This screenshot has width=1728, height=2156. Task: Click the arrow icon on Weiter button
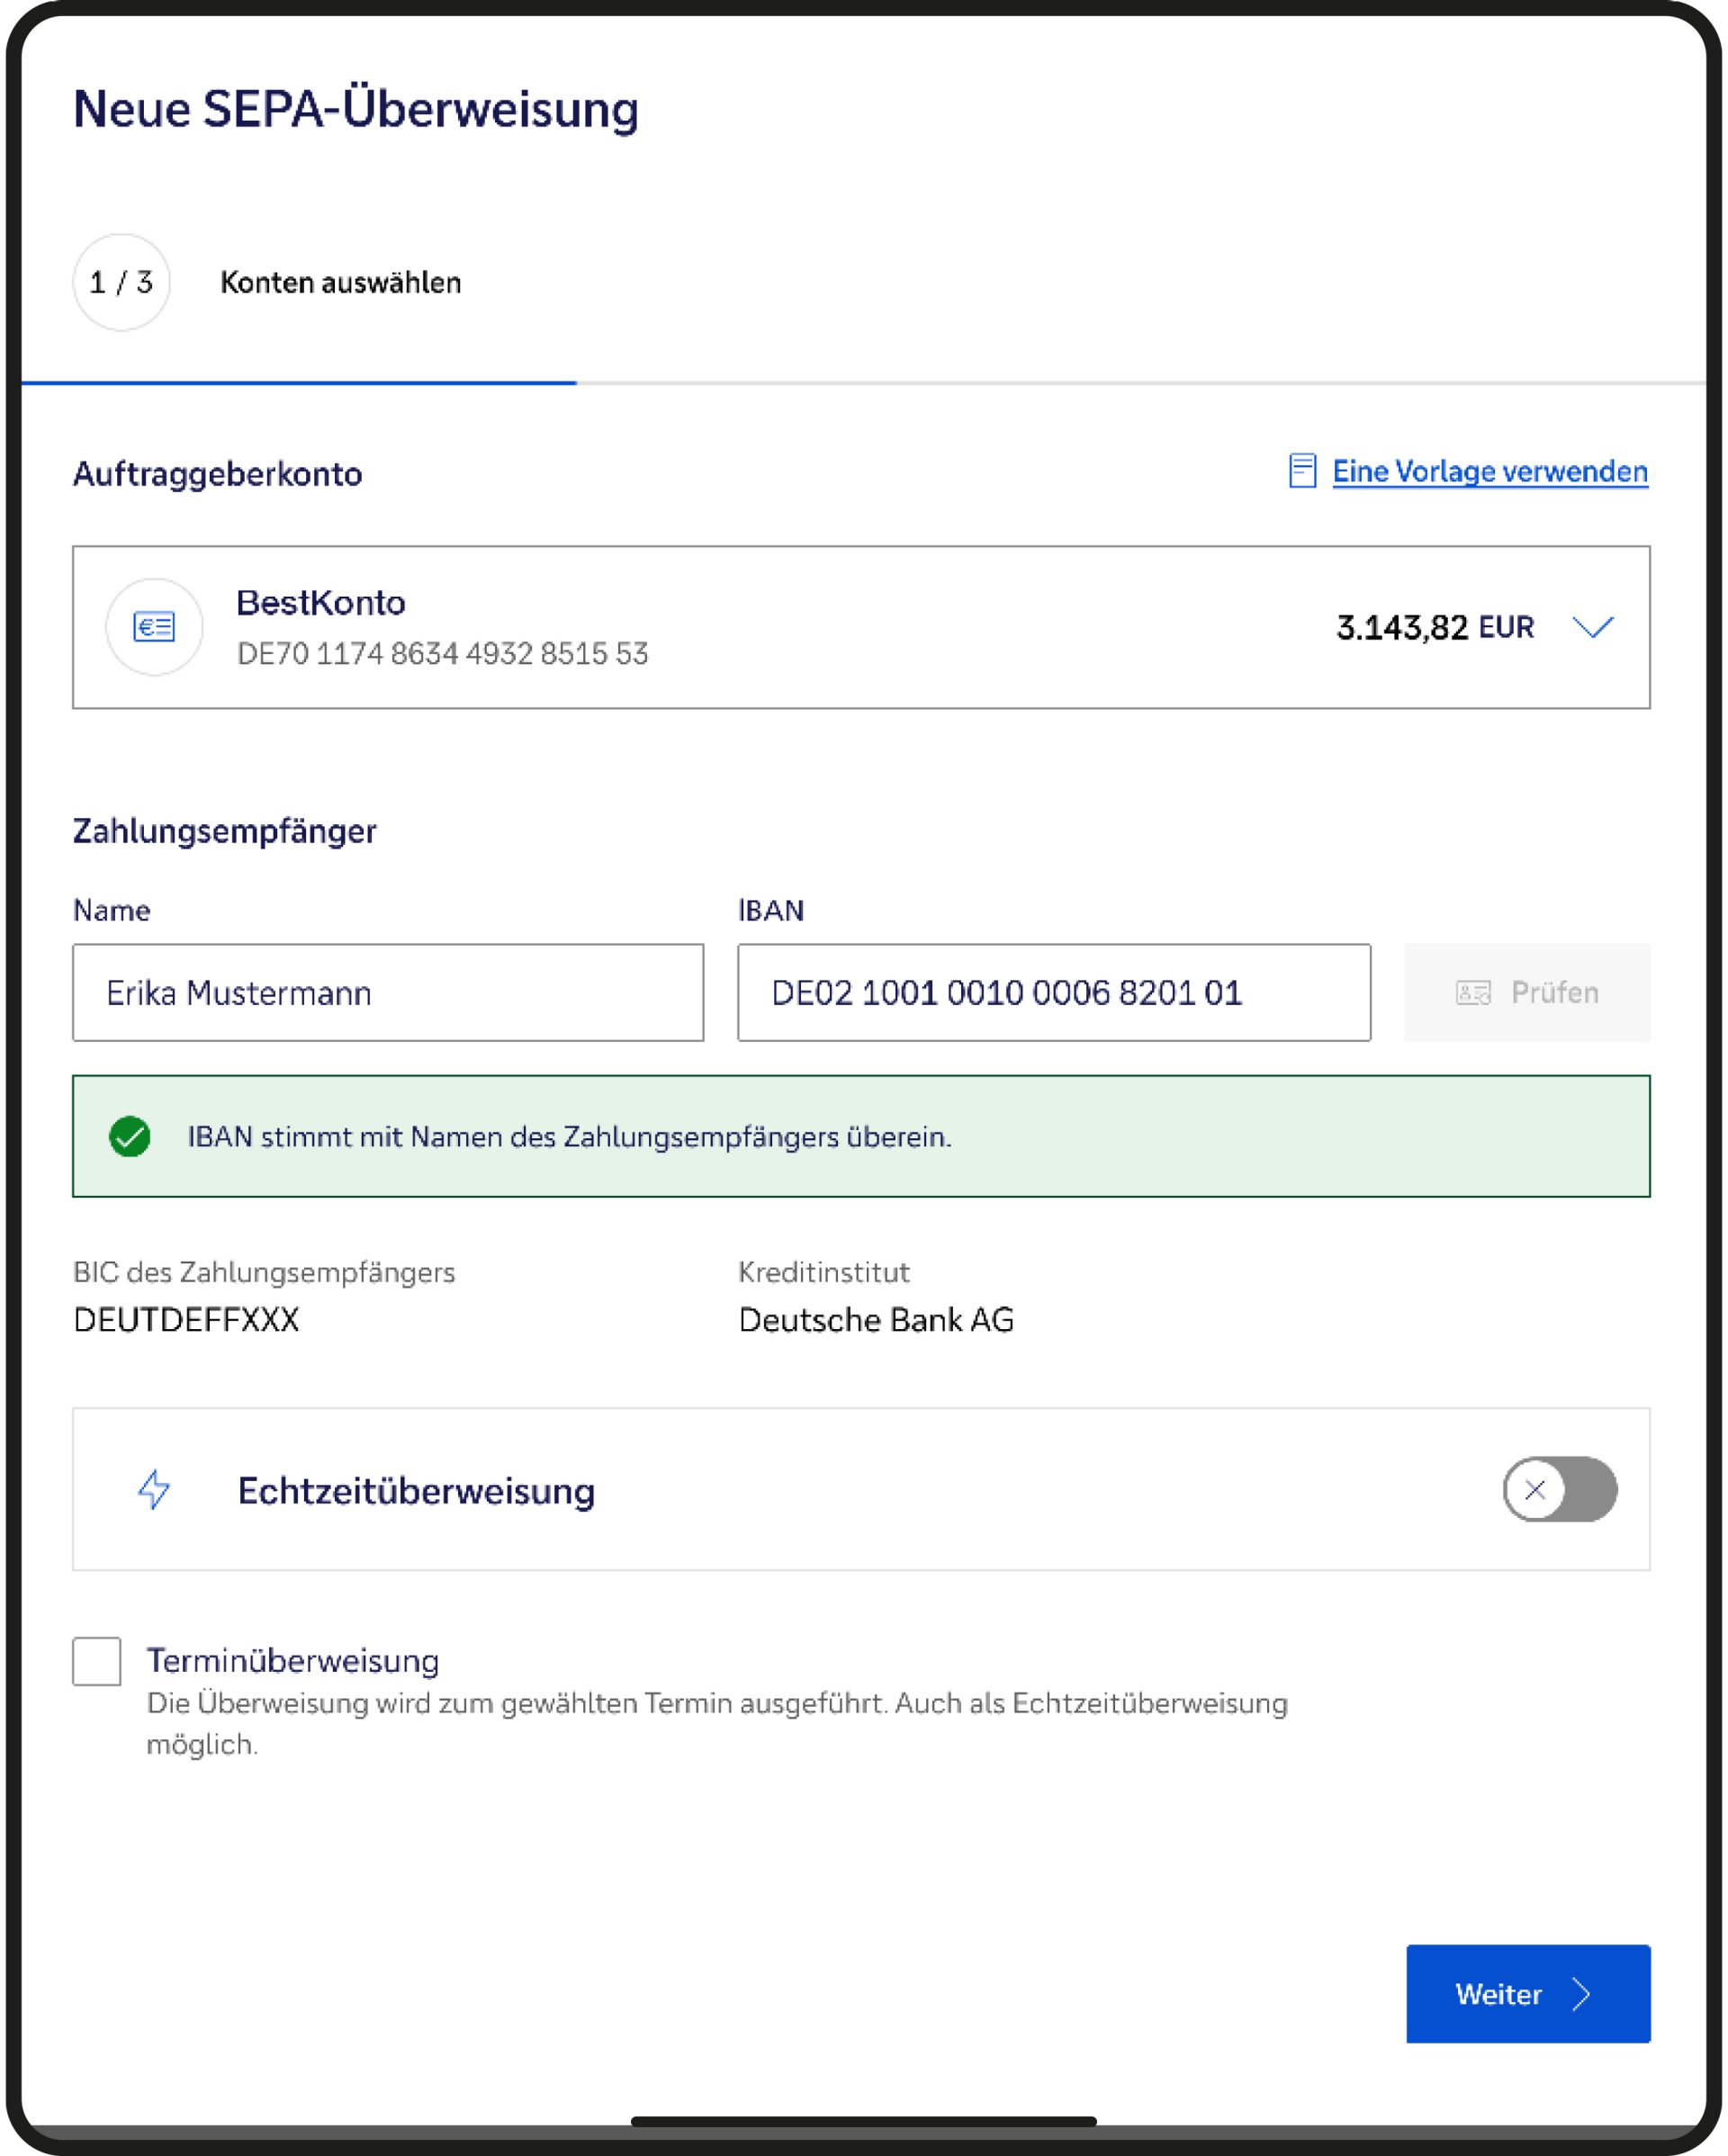pyautogui.click(x=1581, y=1994)
